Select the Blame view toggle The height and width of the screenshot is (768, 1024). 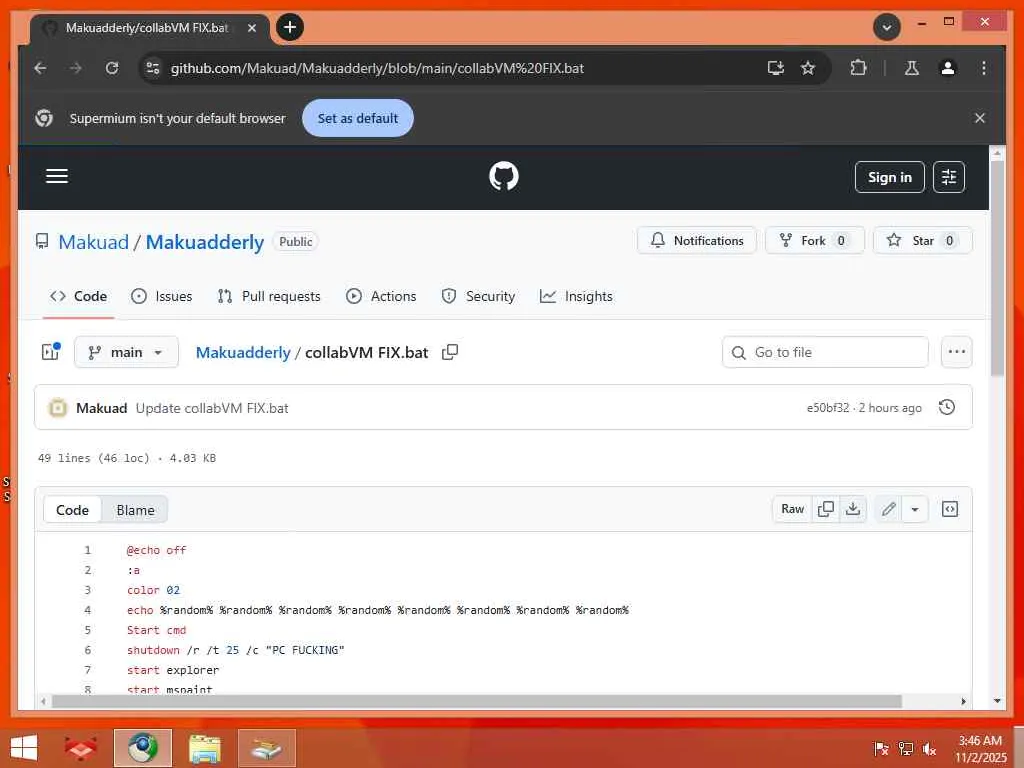(135, 510)
